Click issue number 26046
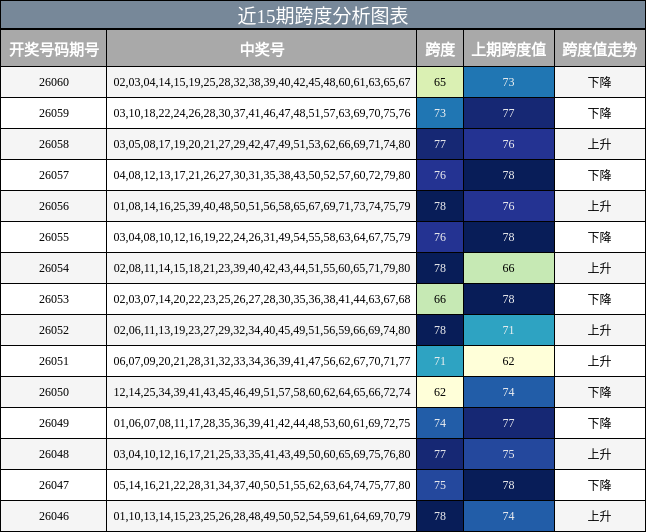Image resolution: width=646 pixels, height=532 pixels. [x=54, y=516]
